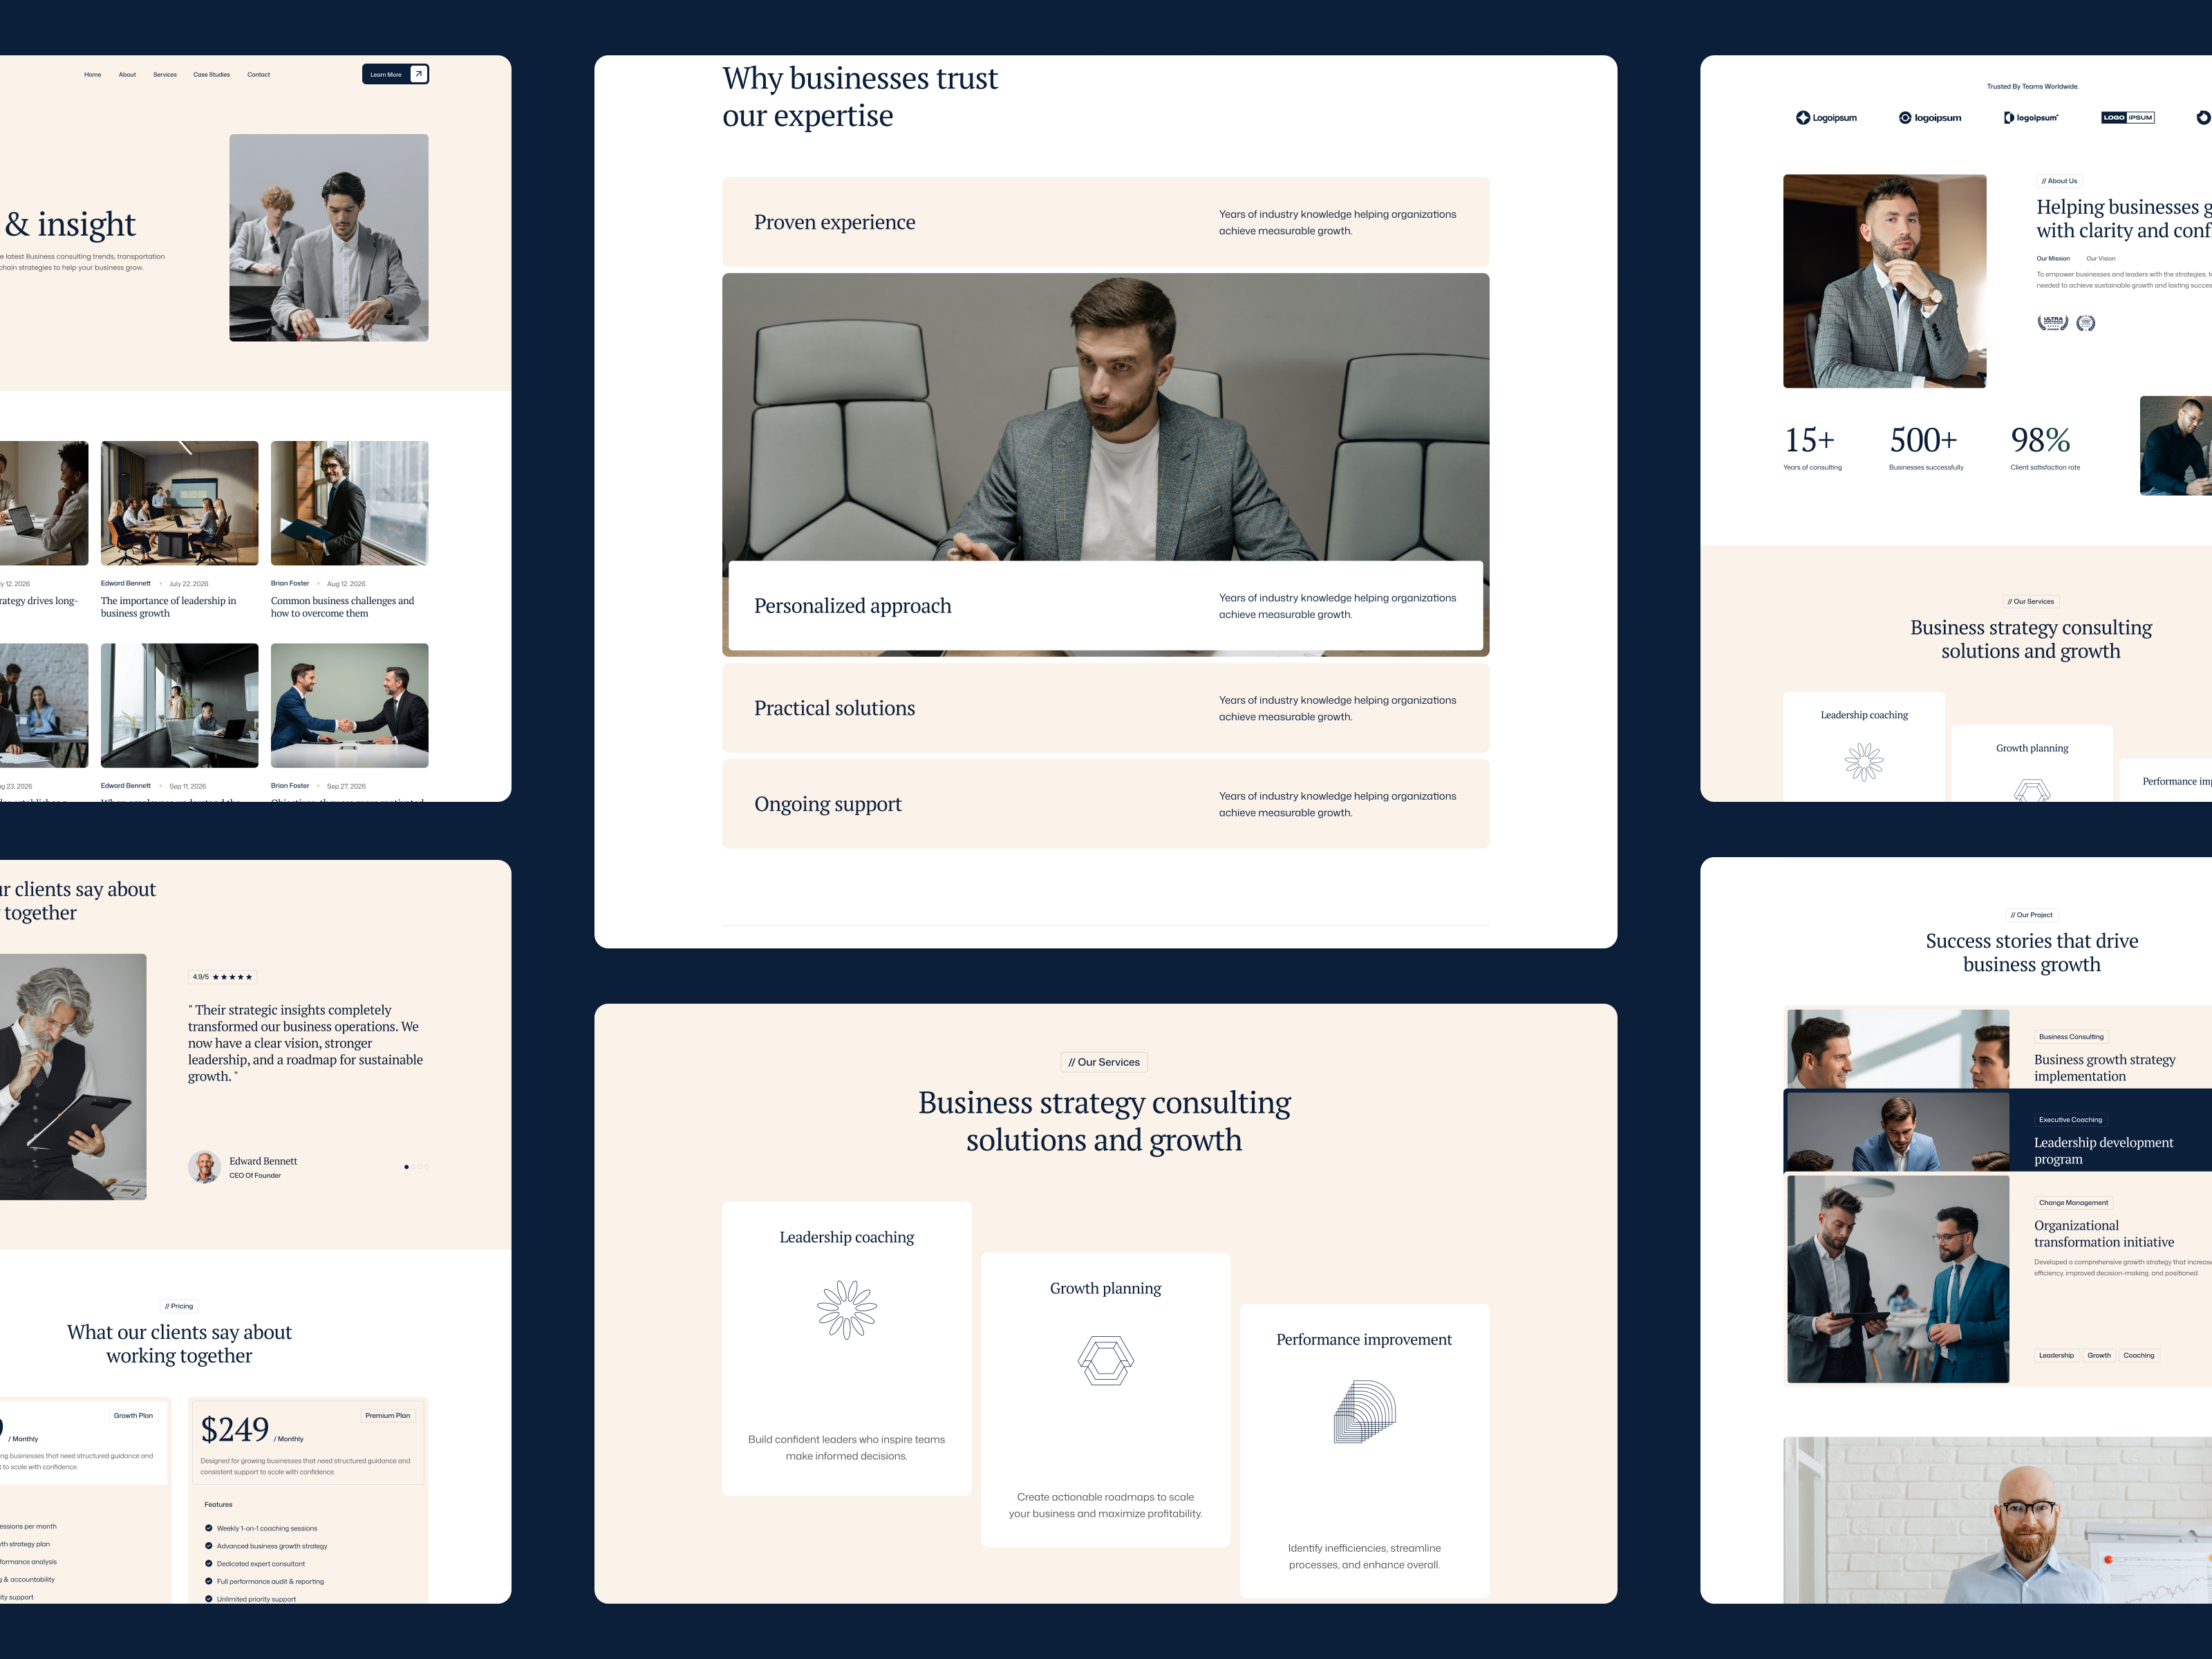This screenshot has height=1659, width=2212.
Task: Click the layered arch icon under Performance improvement
Action: pyautogui.click(x=1365, y=1411)
